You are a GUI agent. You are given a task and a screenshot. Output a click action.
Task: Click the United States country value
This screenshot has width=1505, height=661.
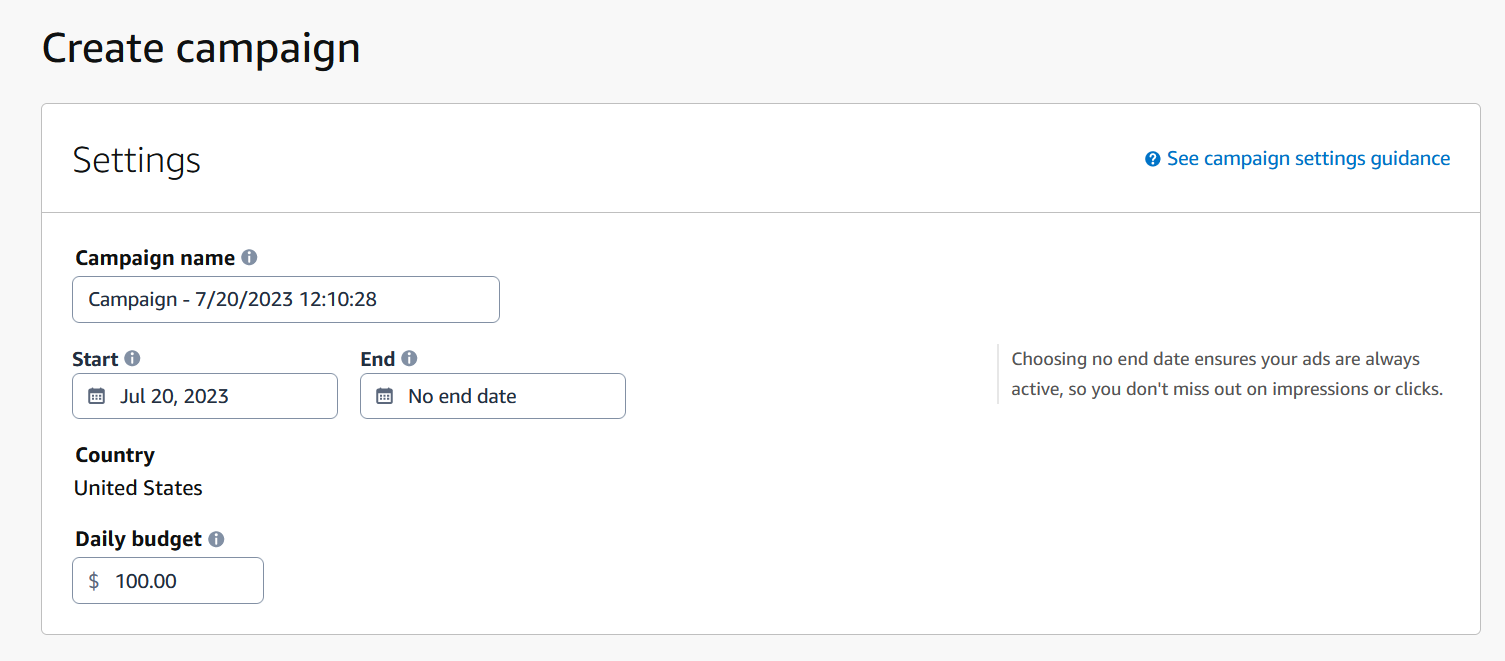click(138, 488)
